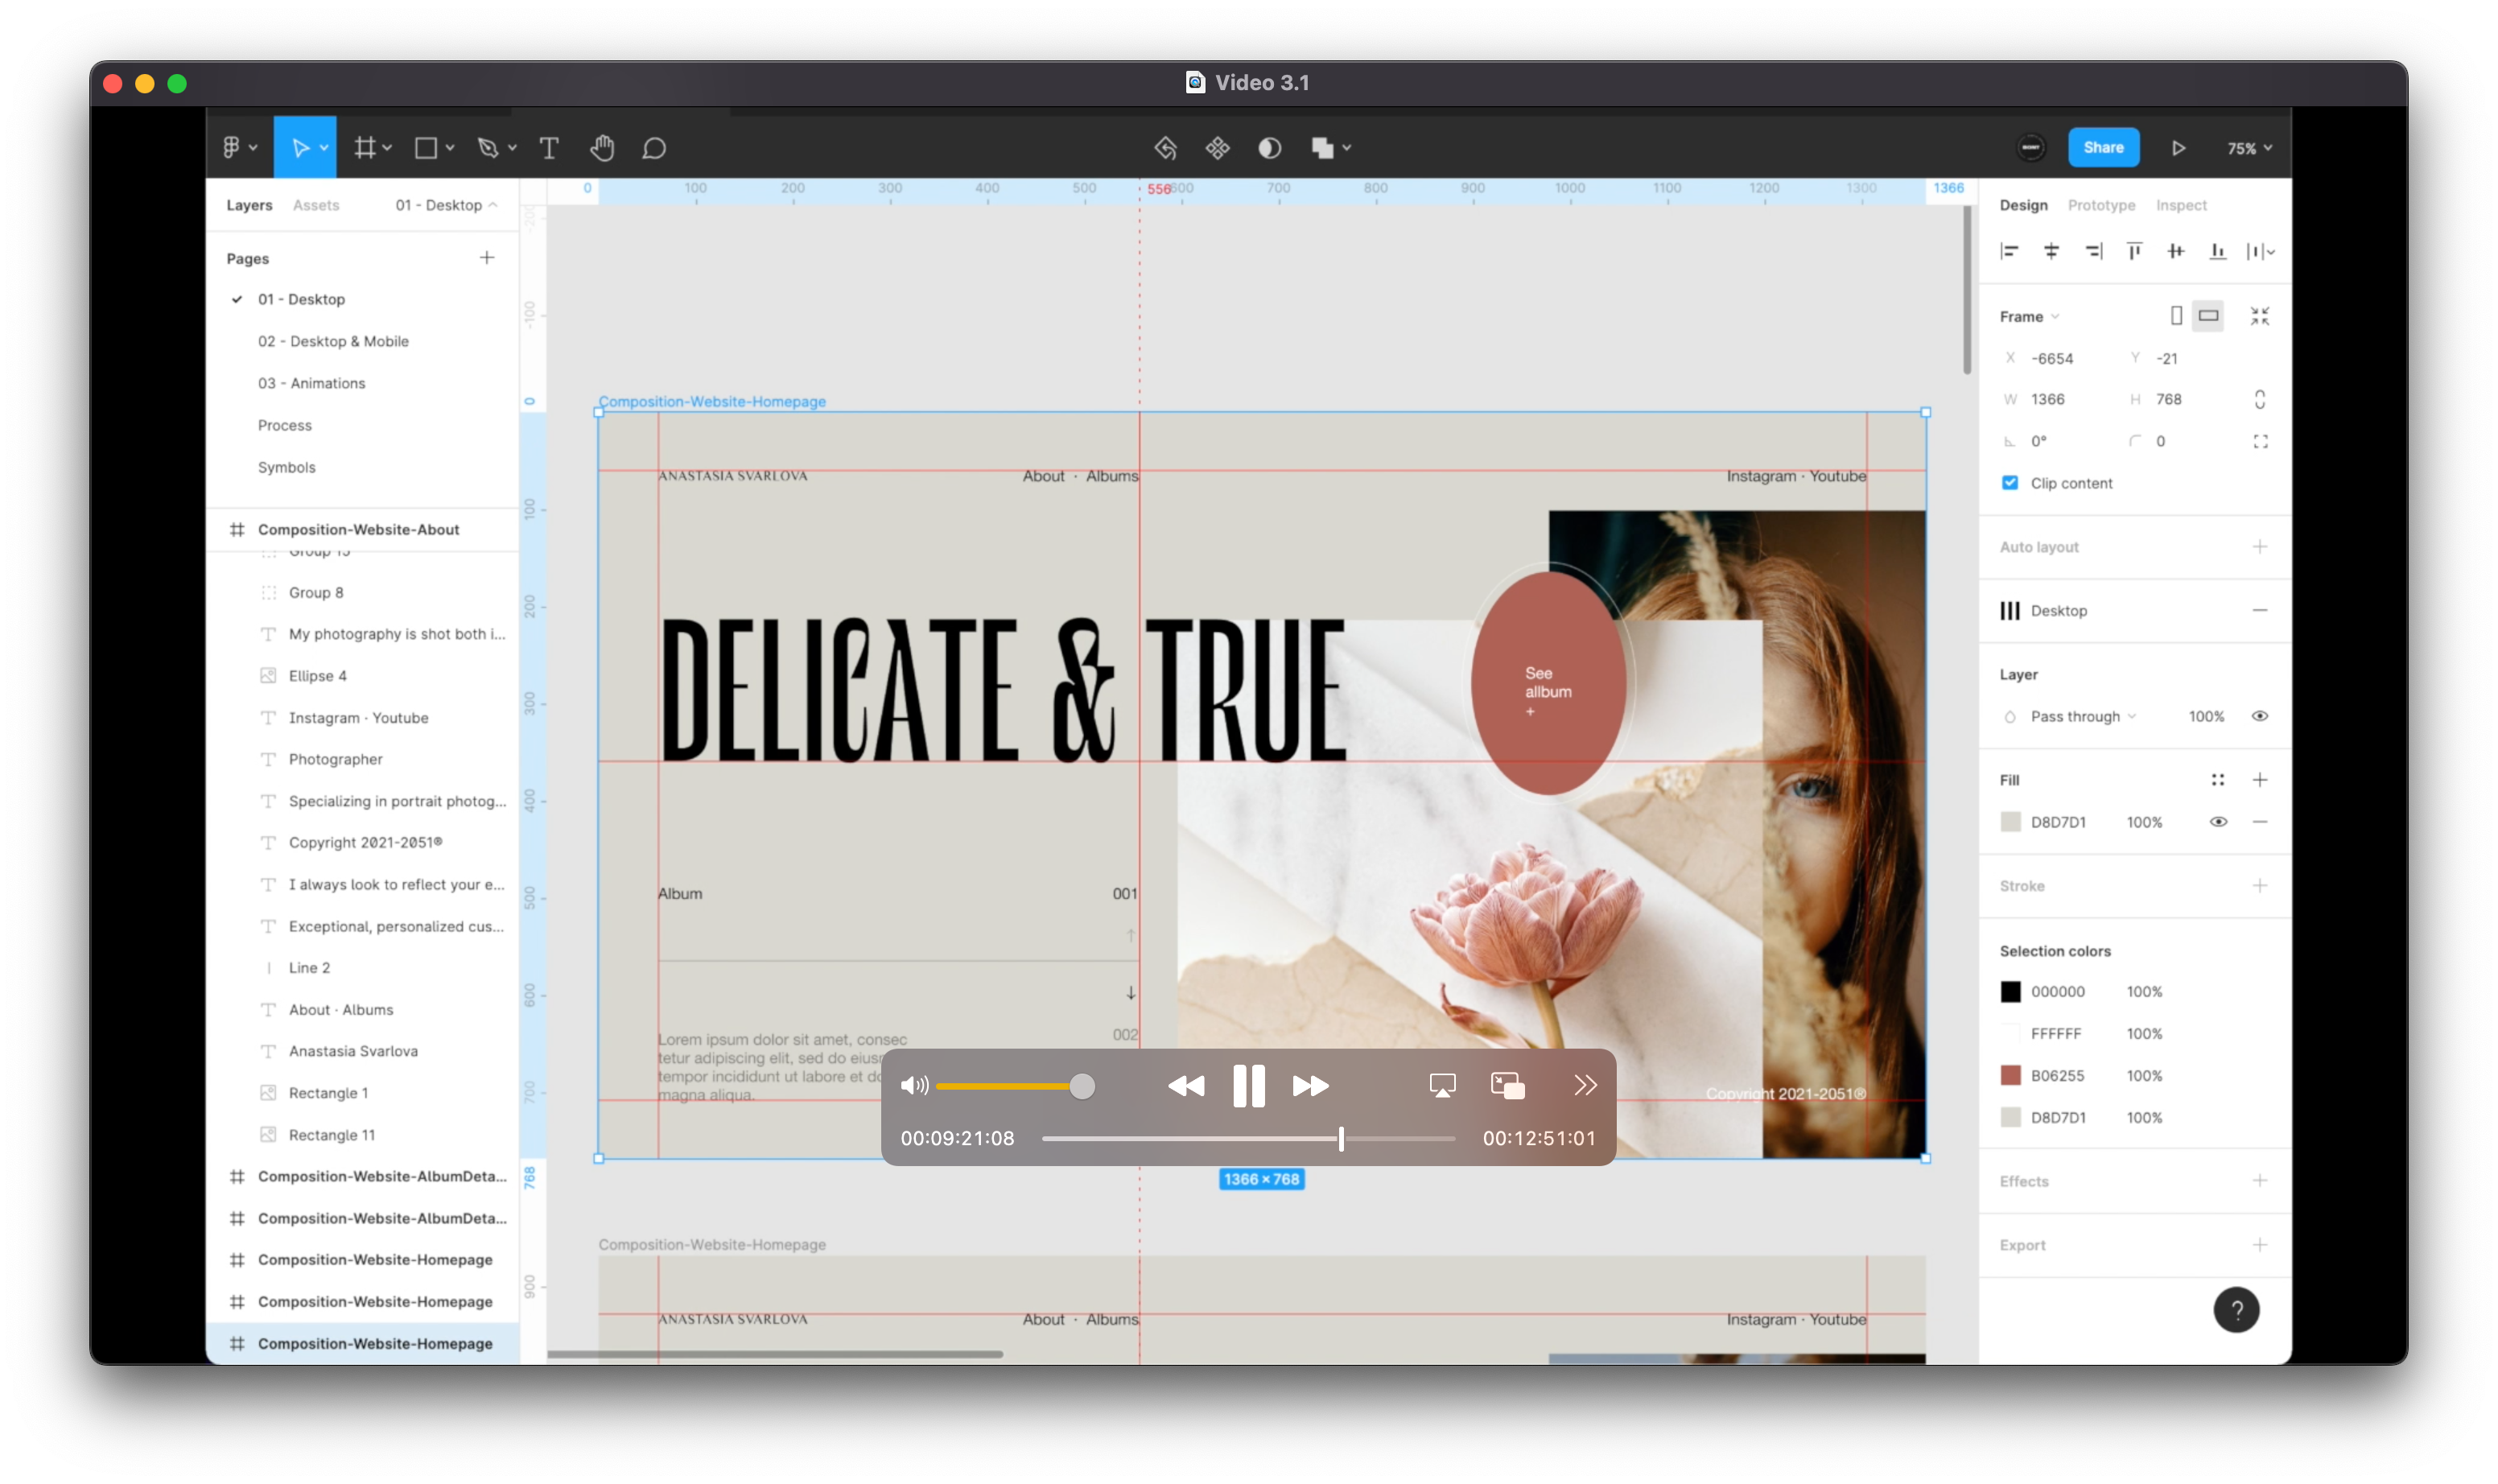Screen dimensions: 2498x1484
Task: Hide the D8D7D1 fill visibility
Action: point(2219,821)
